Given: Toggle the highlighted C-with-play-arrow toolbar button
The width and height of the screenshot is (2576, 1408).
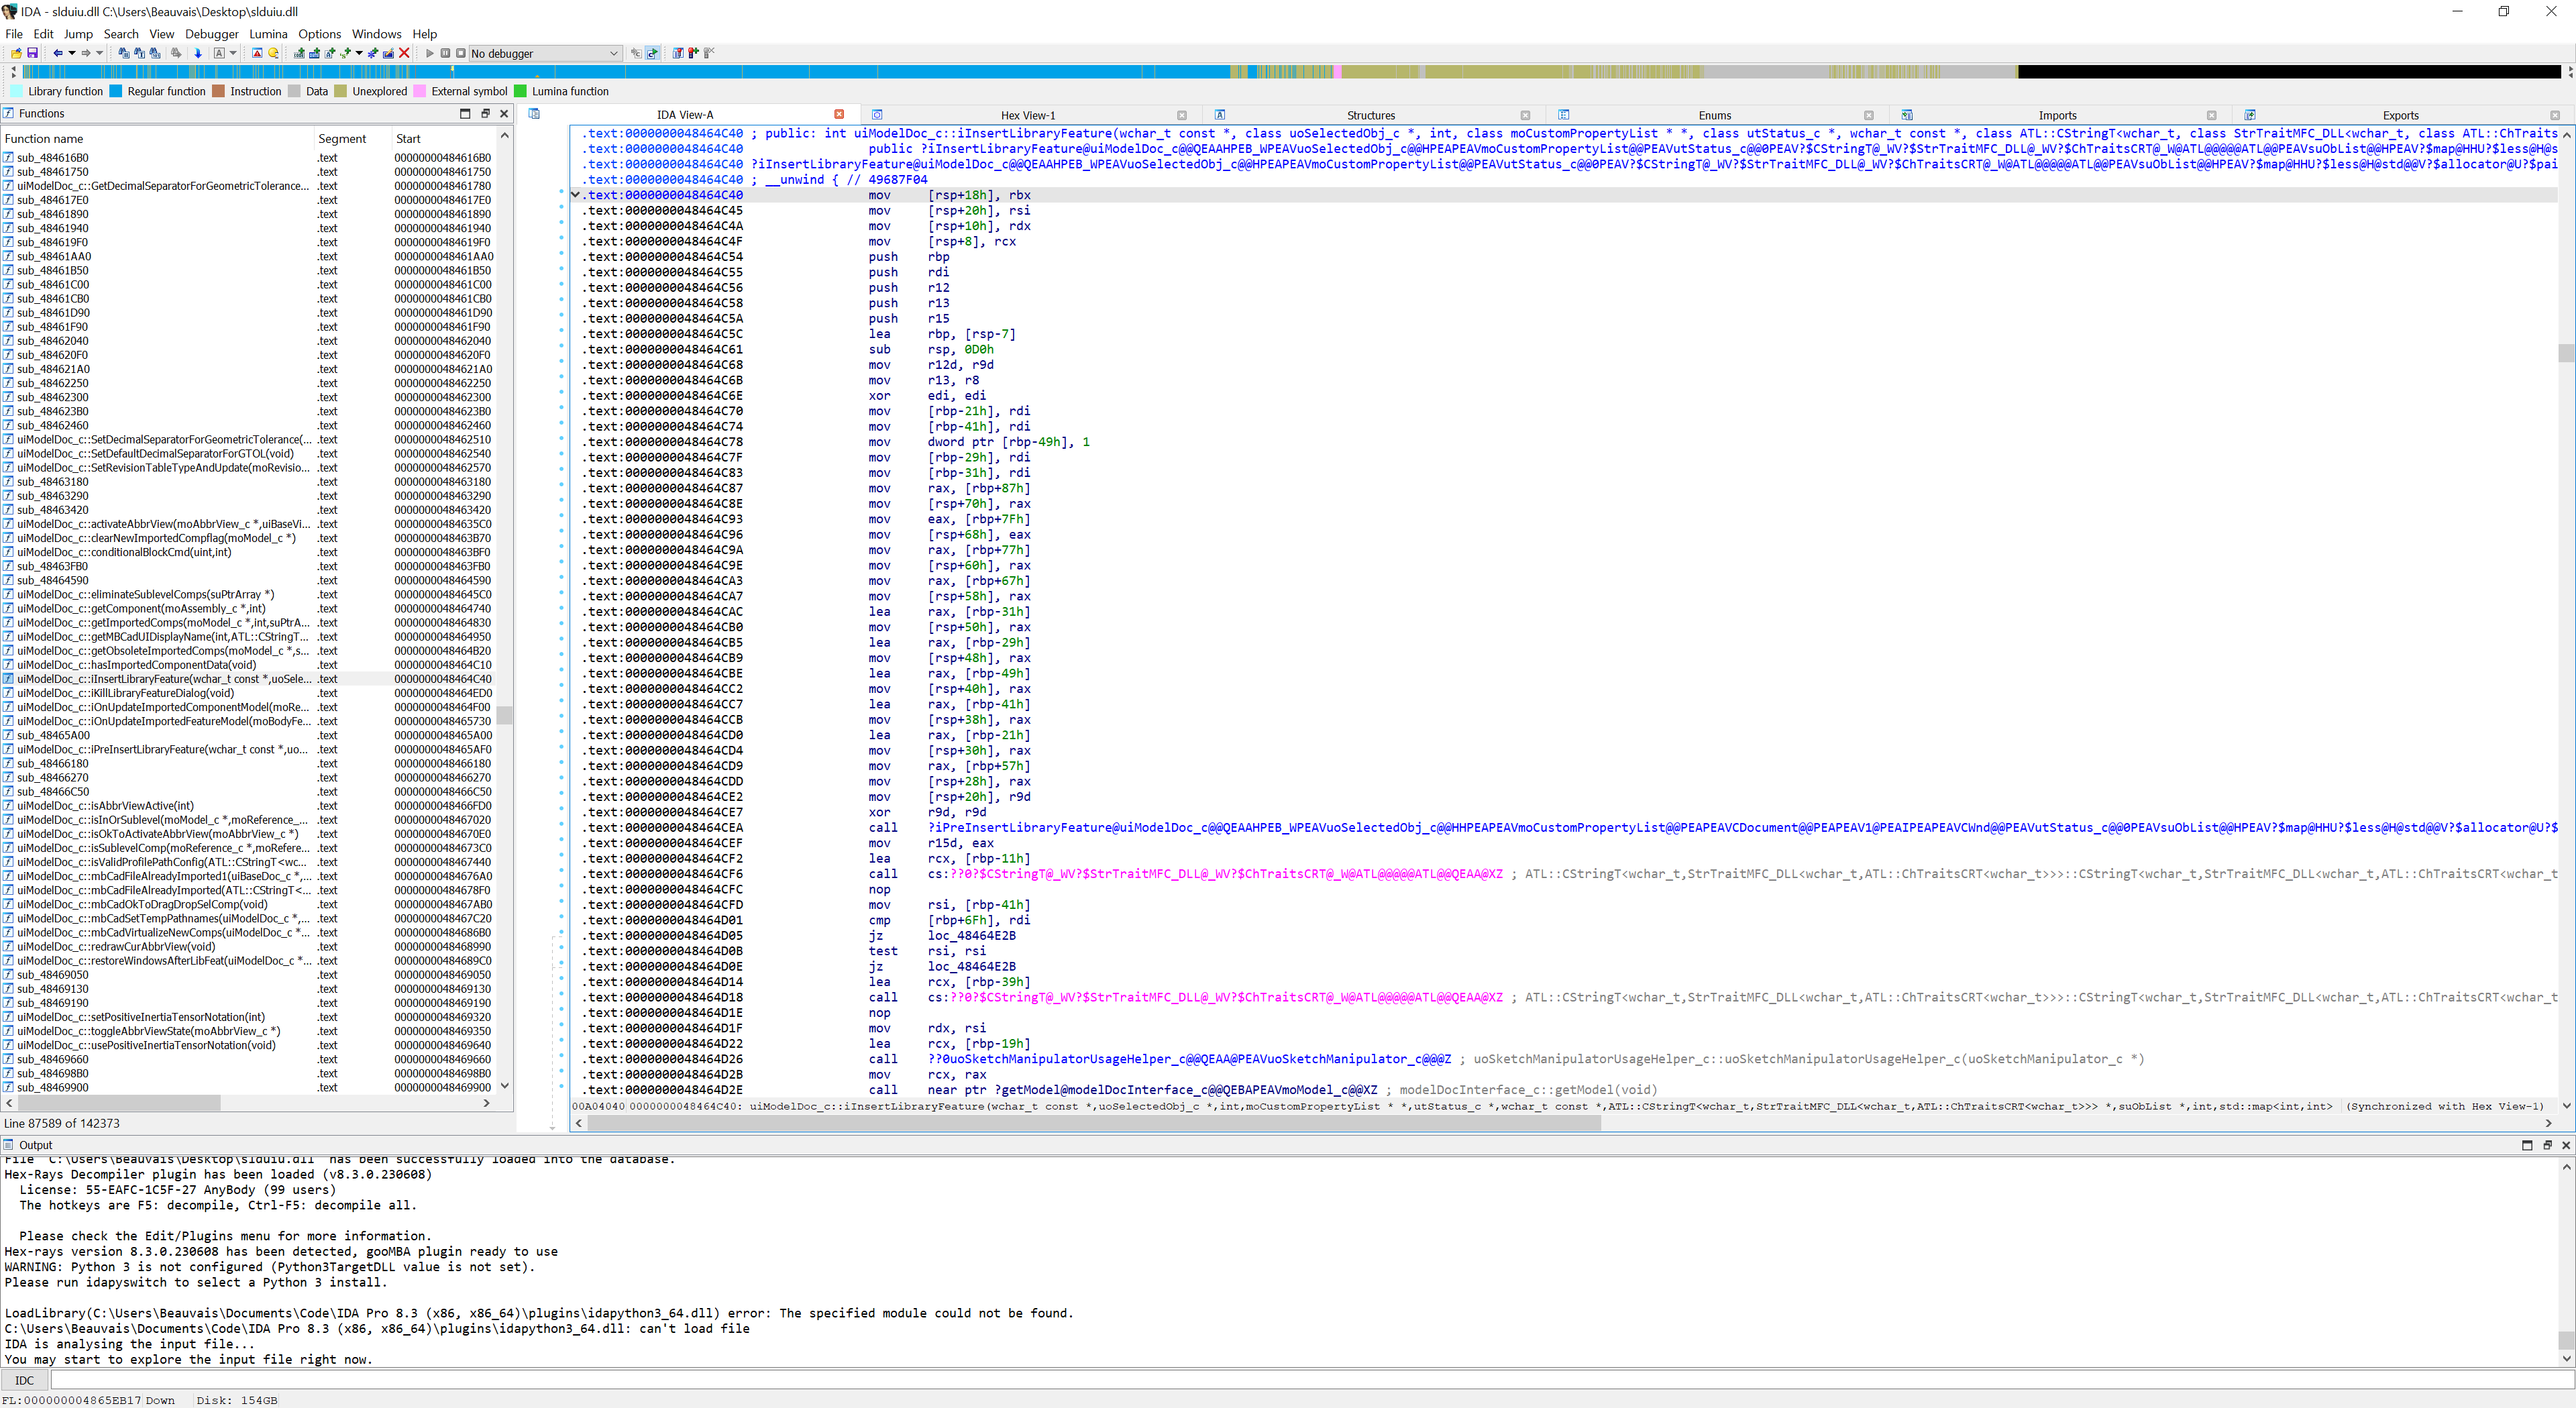Looking at the screenshot, I should tap(653, 53).
